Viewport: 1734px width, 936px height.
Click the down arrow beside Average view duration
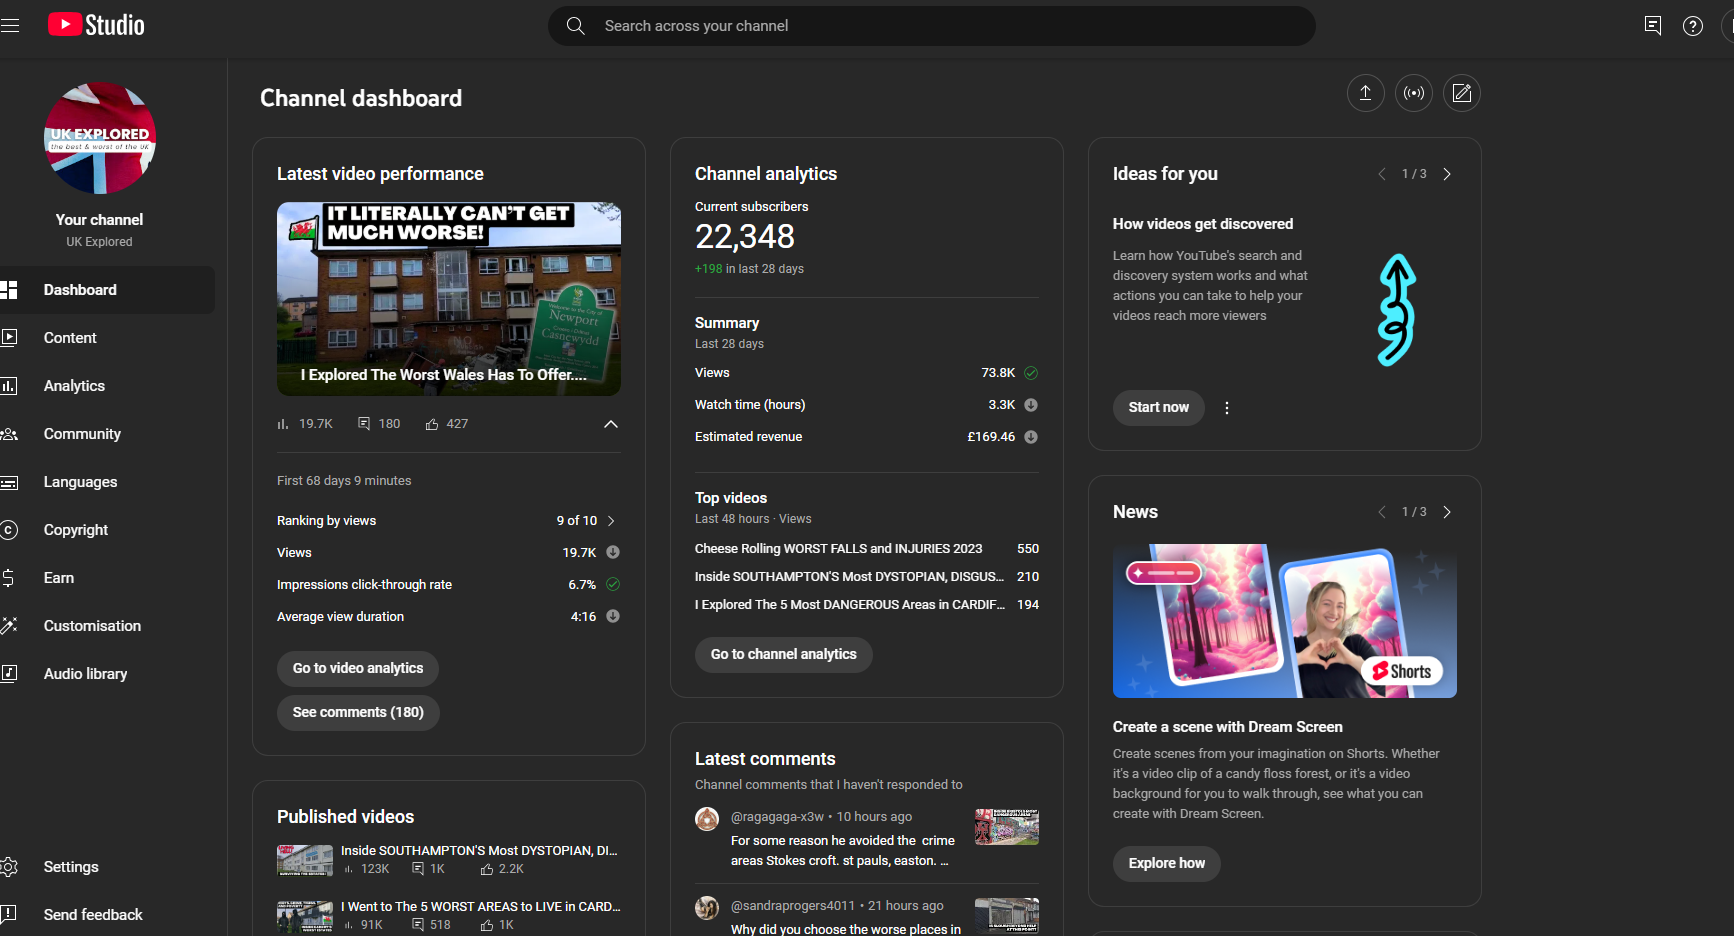coord(613,617)
